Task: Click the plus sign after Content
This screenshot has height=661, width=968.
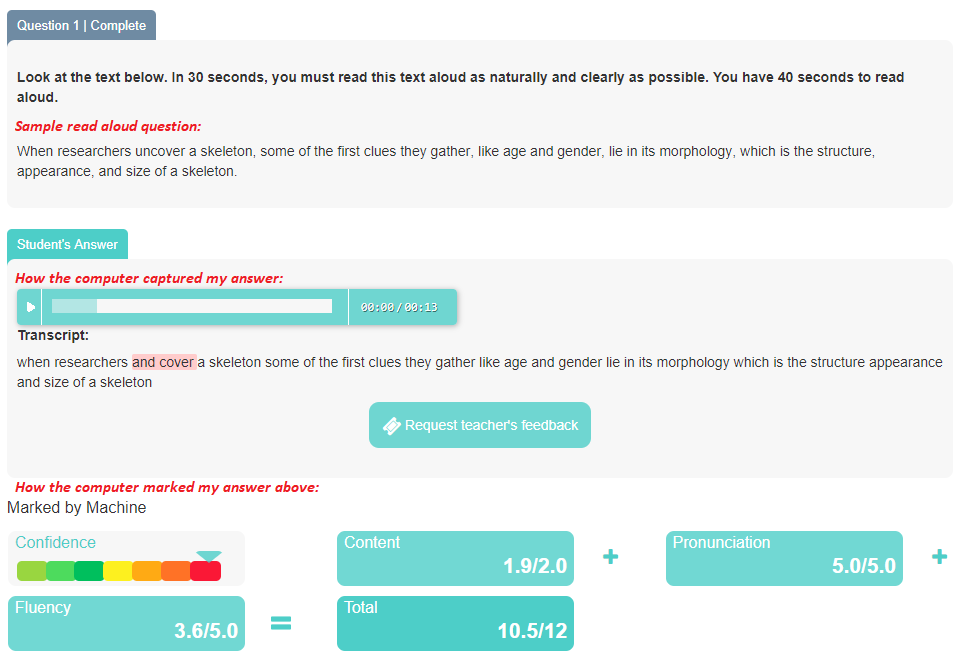Action: coord(610,557)
